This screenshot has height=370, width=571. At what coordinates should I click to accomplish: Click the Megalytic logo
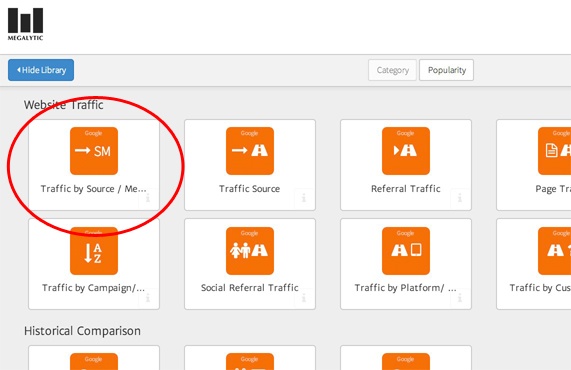pyautogui.click(x=25, y=24)
